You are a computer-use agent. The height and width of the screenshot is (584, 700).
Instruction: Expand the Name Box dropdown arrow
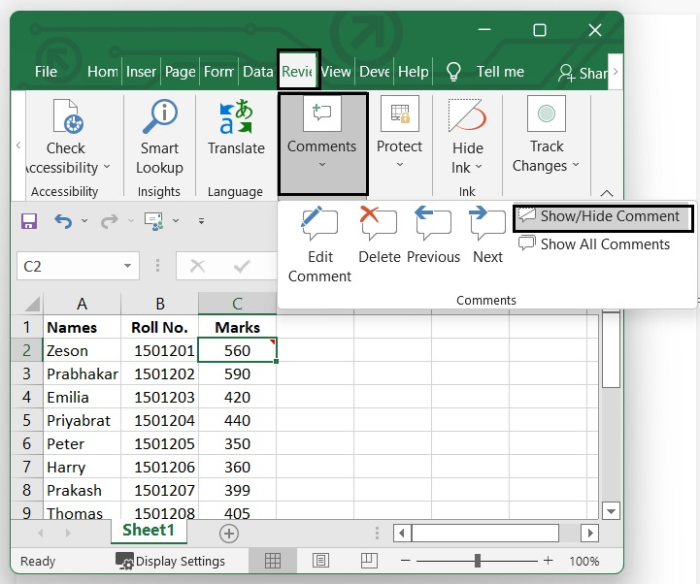tap(128, 266)
